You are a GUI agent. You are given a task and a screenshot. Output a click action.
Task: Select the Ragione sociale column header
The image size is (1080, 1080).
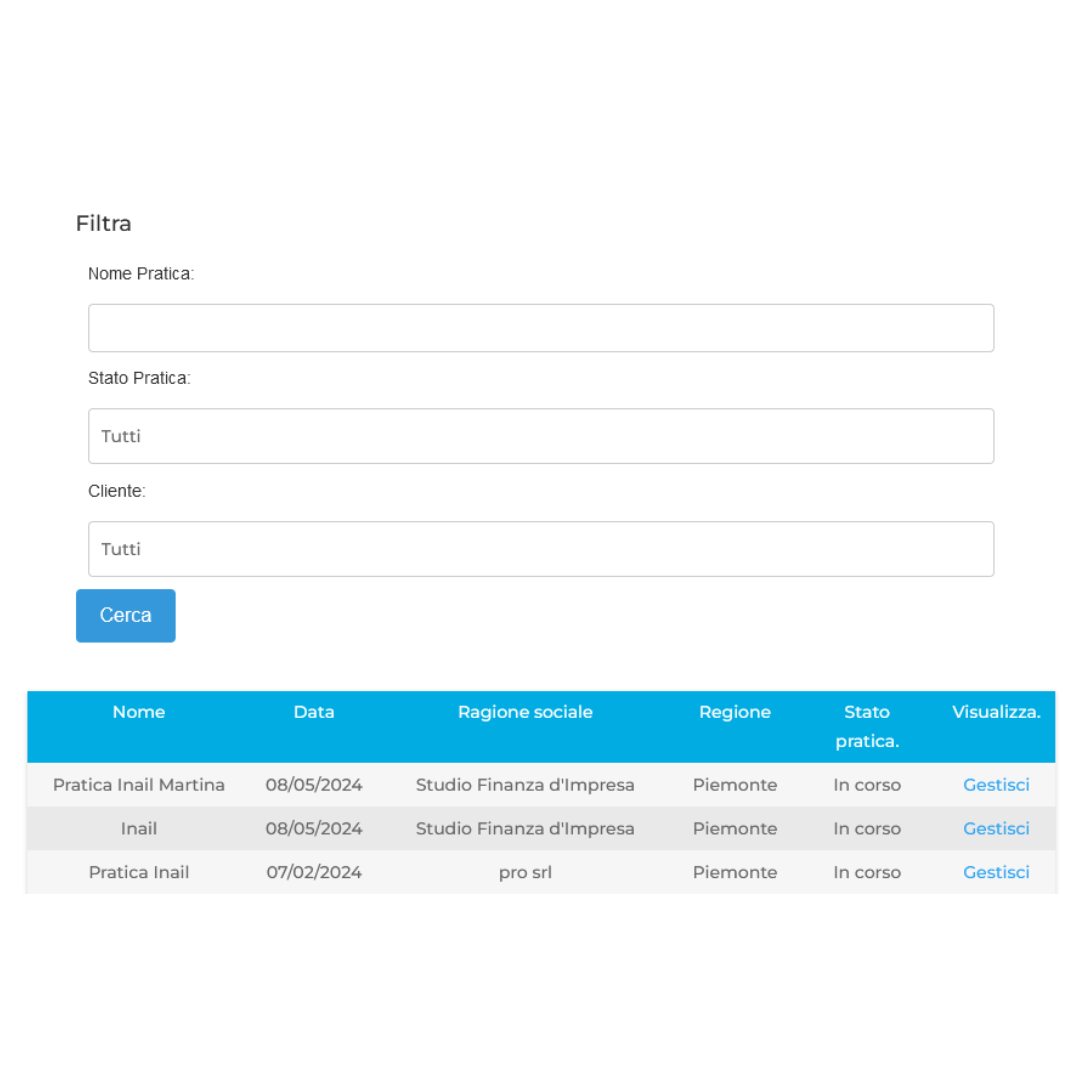[x=525, y=712]
